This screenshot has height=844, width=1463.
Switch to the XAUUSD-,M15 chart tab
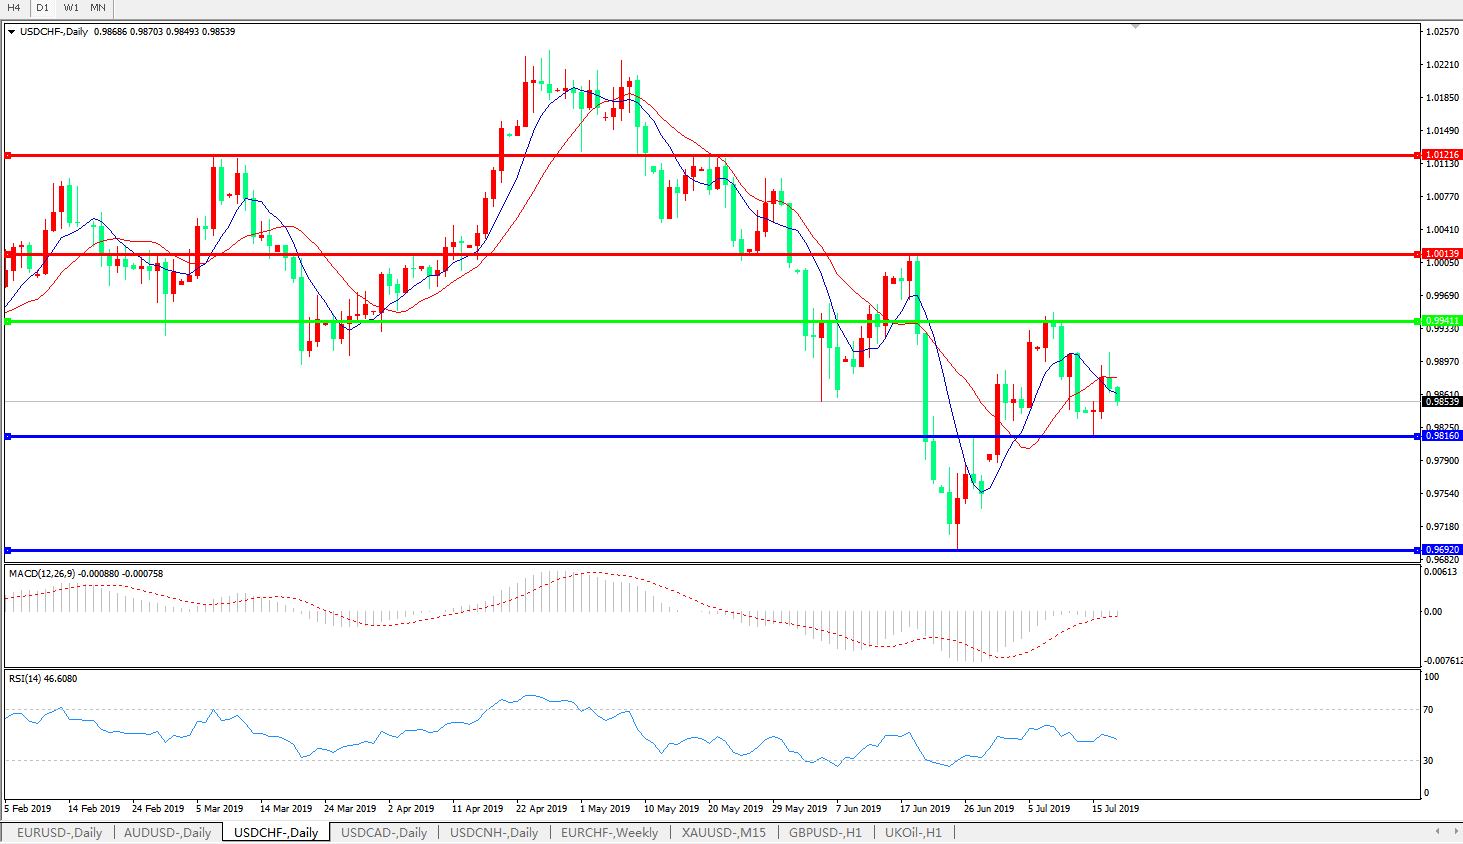click(x=723, y=832)
